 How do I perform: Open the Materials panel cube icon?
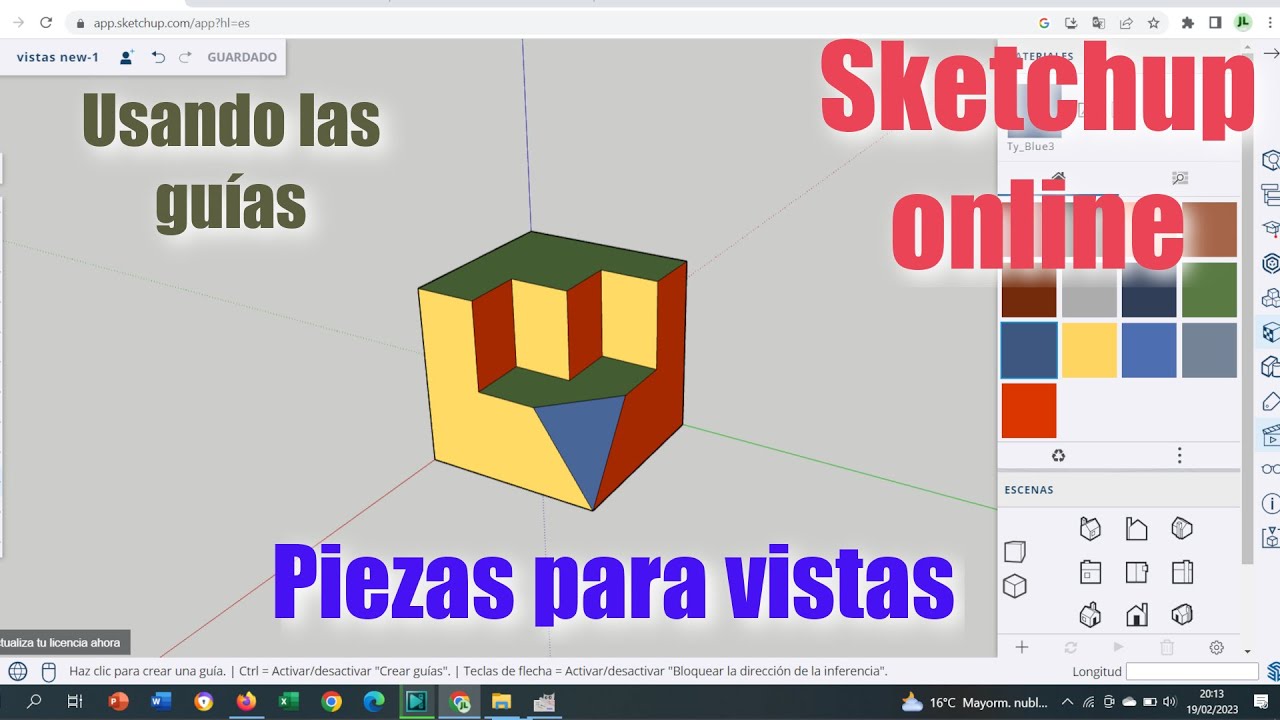point(1271,332)
